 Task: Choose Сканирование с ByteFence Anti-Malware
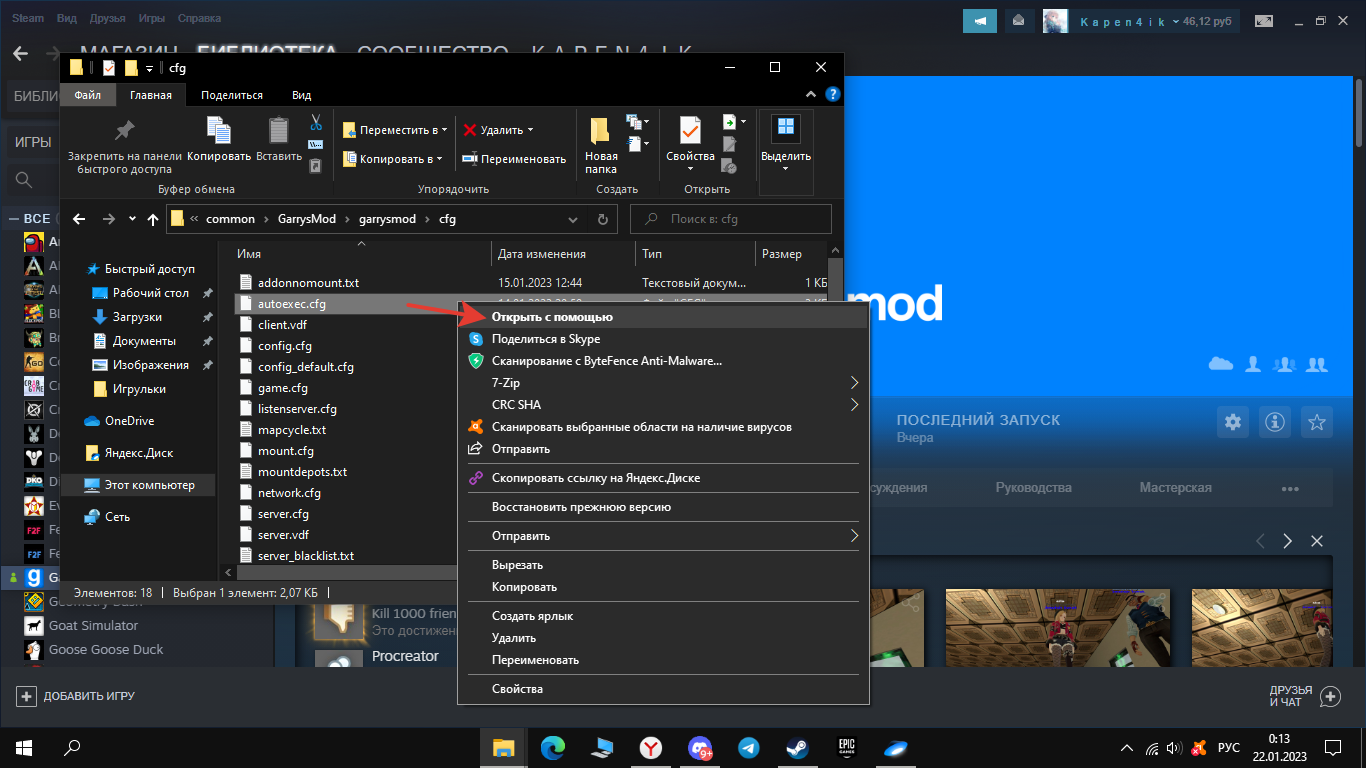[x=663, y=361]
